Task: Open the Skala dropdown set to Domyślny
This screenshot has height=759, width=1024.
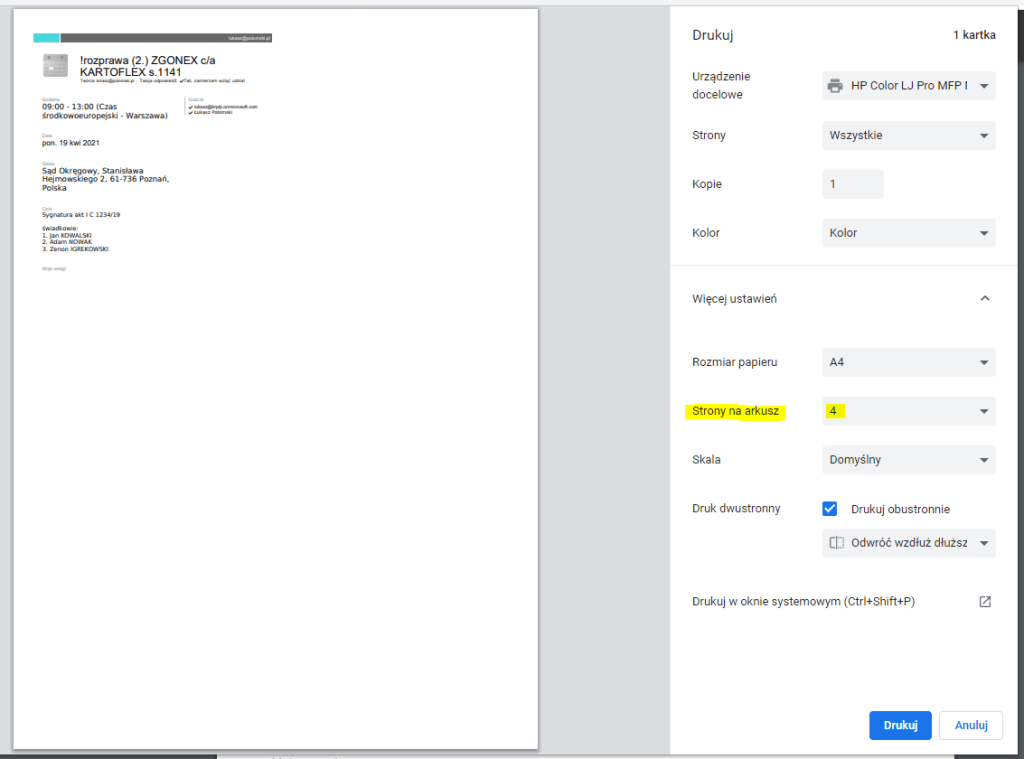Action: point(908,460)
